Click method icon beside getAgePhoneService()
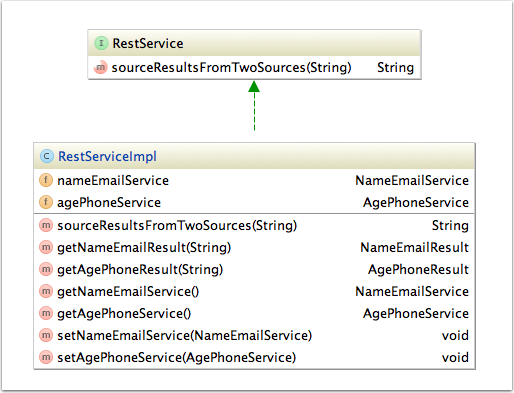This screenshot has width=514, height=393. (x=46, y=313)
